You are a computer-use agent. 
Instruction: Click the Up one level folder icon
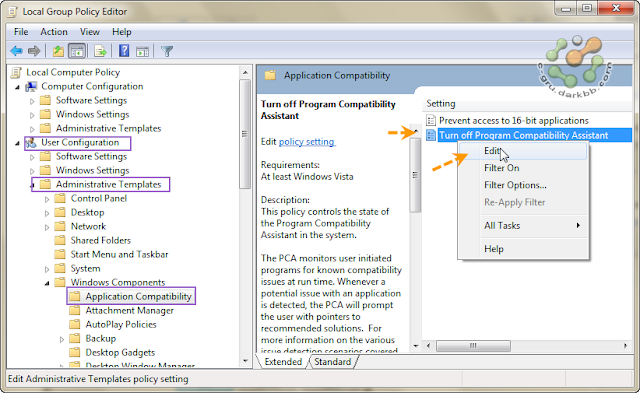pyautogui.click(x=58, y=51)
